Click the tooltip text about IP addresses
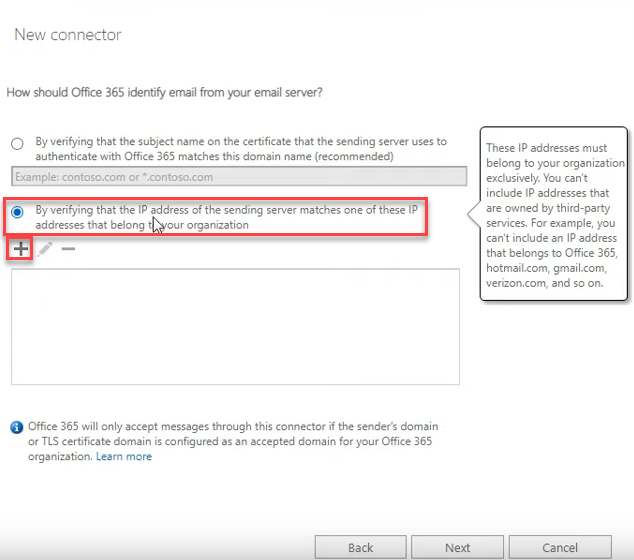 pos(555,215)
